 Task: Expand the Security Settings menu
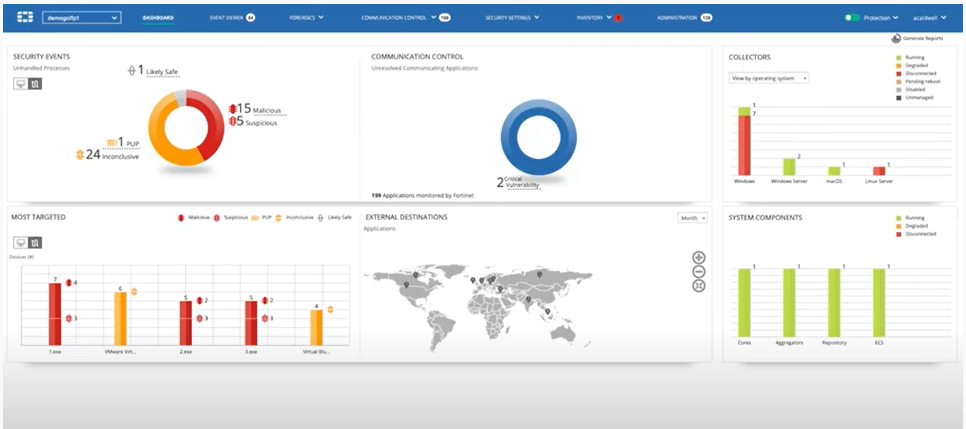pyautogui.click(x=512, y=18)
